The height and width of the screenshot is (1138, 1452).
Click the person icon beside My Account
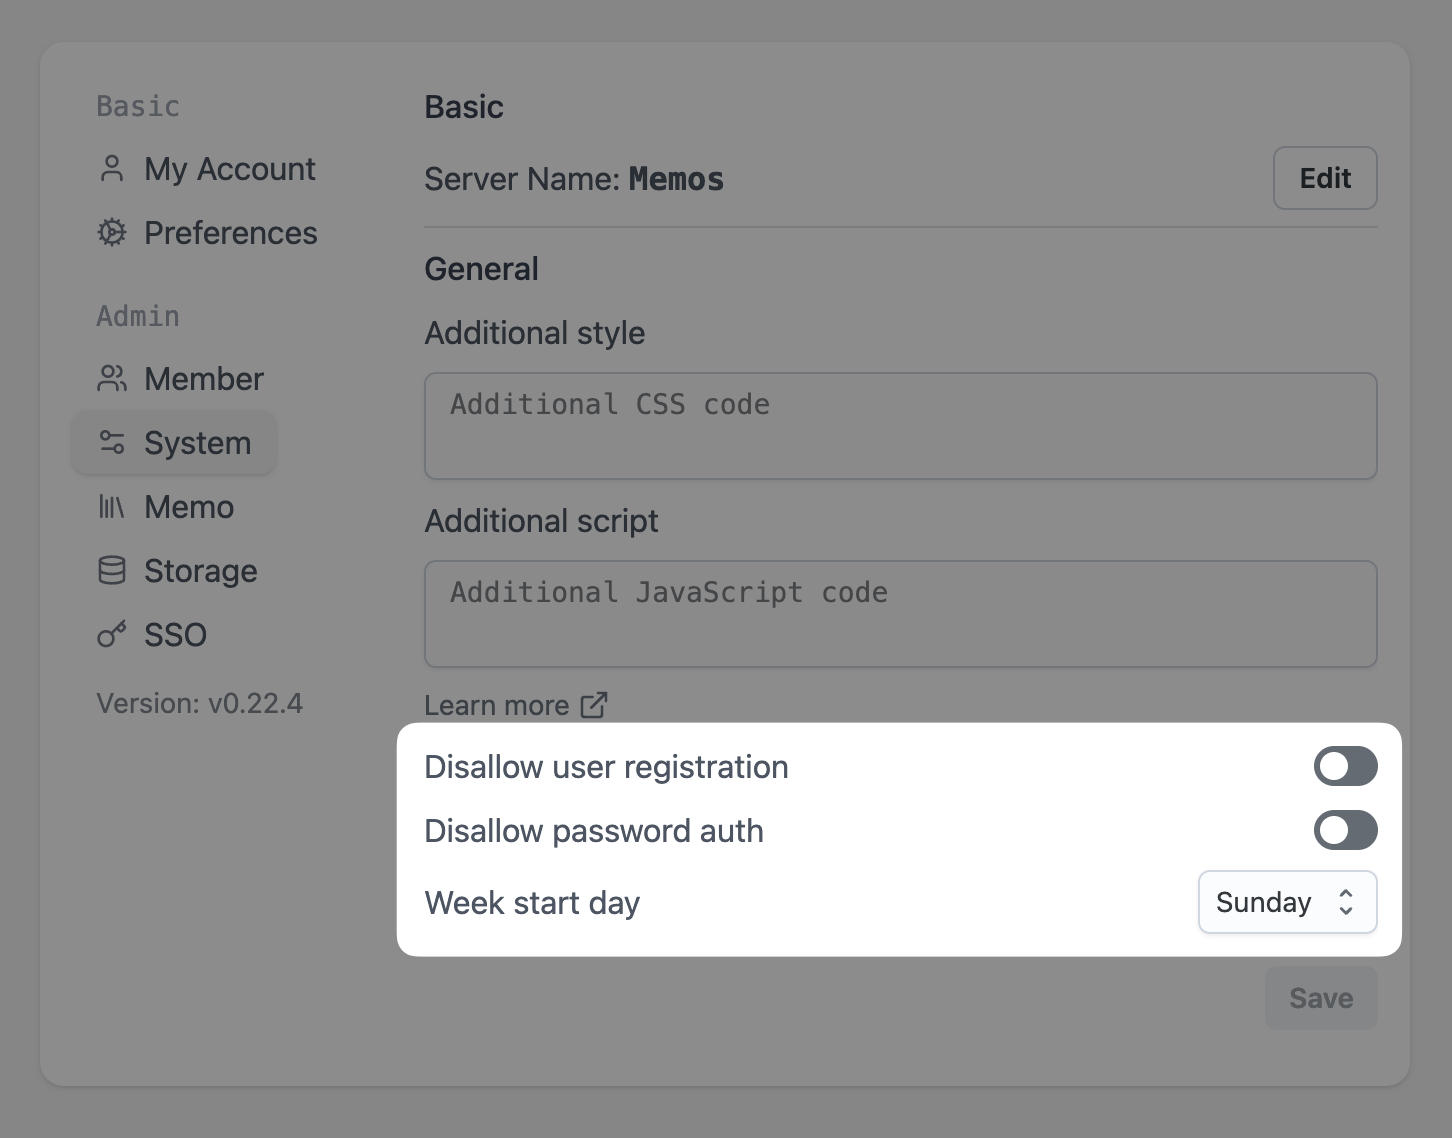point(112,169)
